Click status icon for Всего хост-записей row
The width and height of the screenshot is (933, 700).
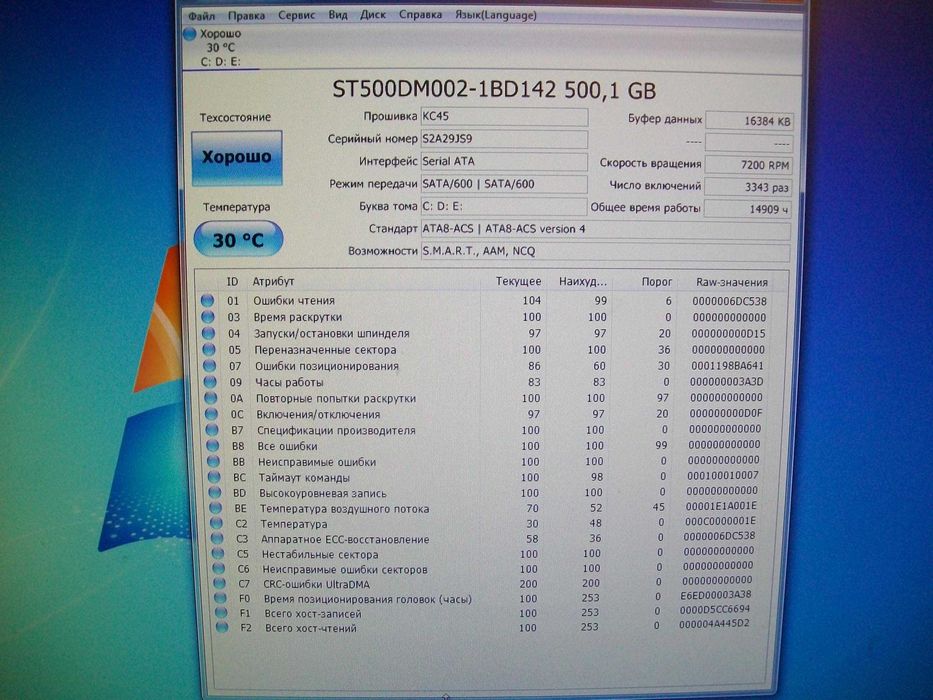pyautogui.click(x=221, y=612)
